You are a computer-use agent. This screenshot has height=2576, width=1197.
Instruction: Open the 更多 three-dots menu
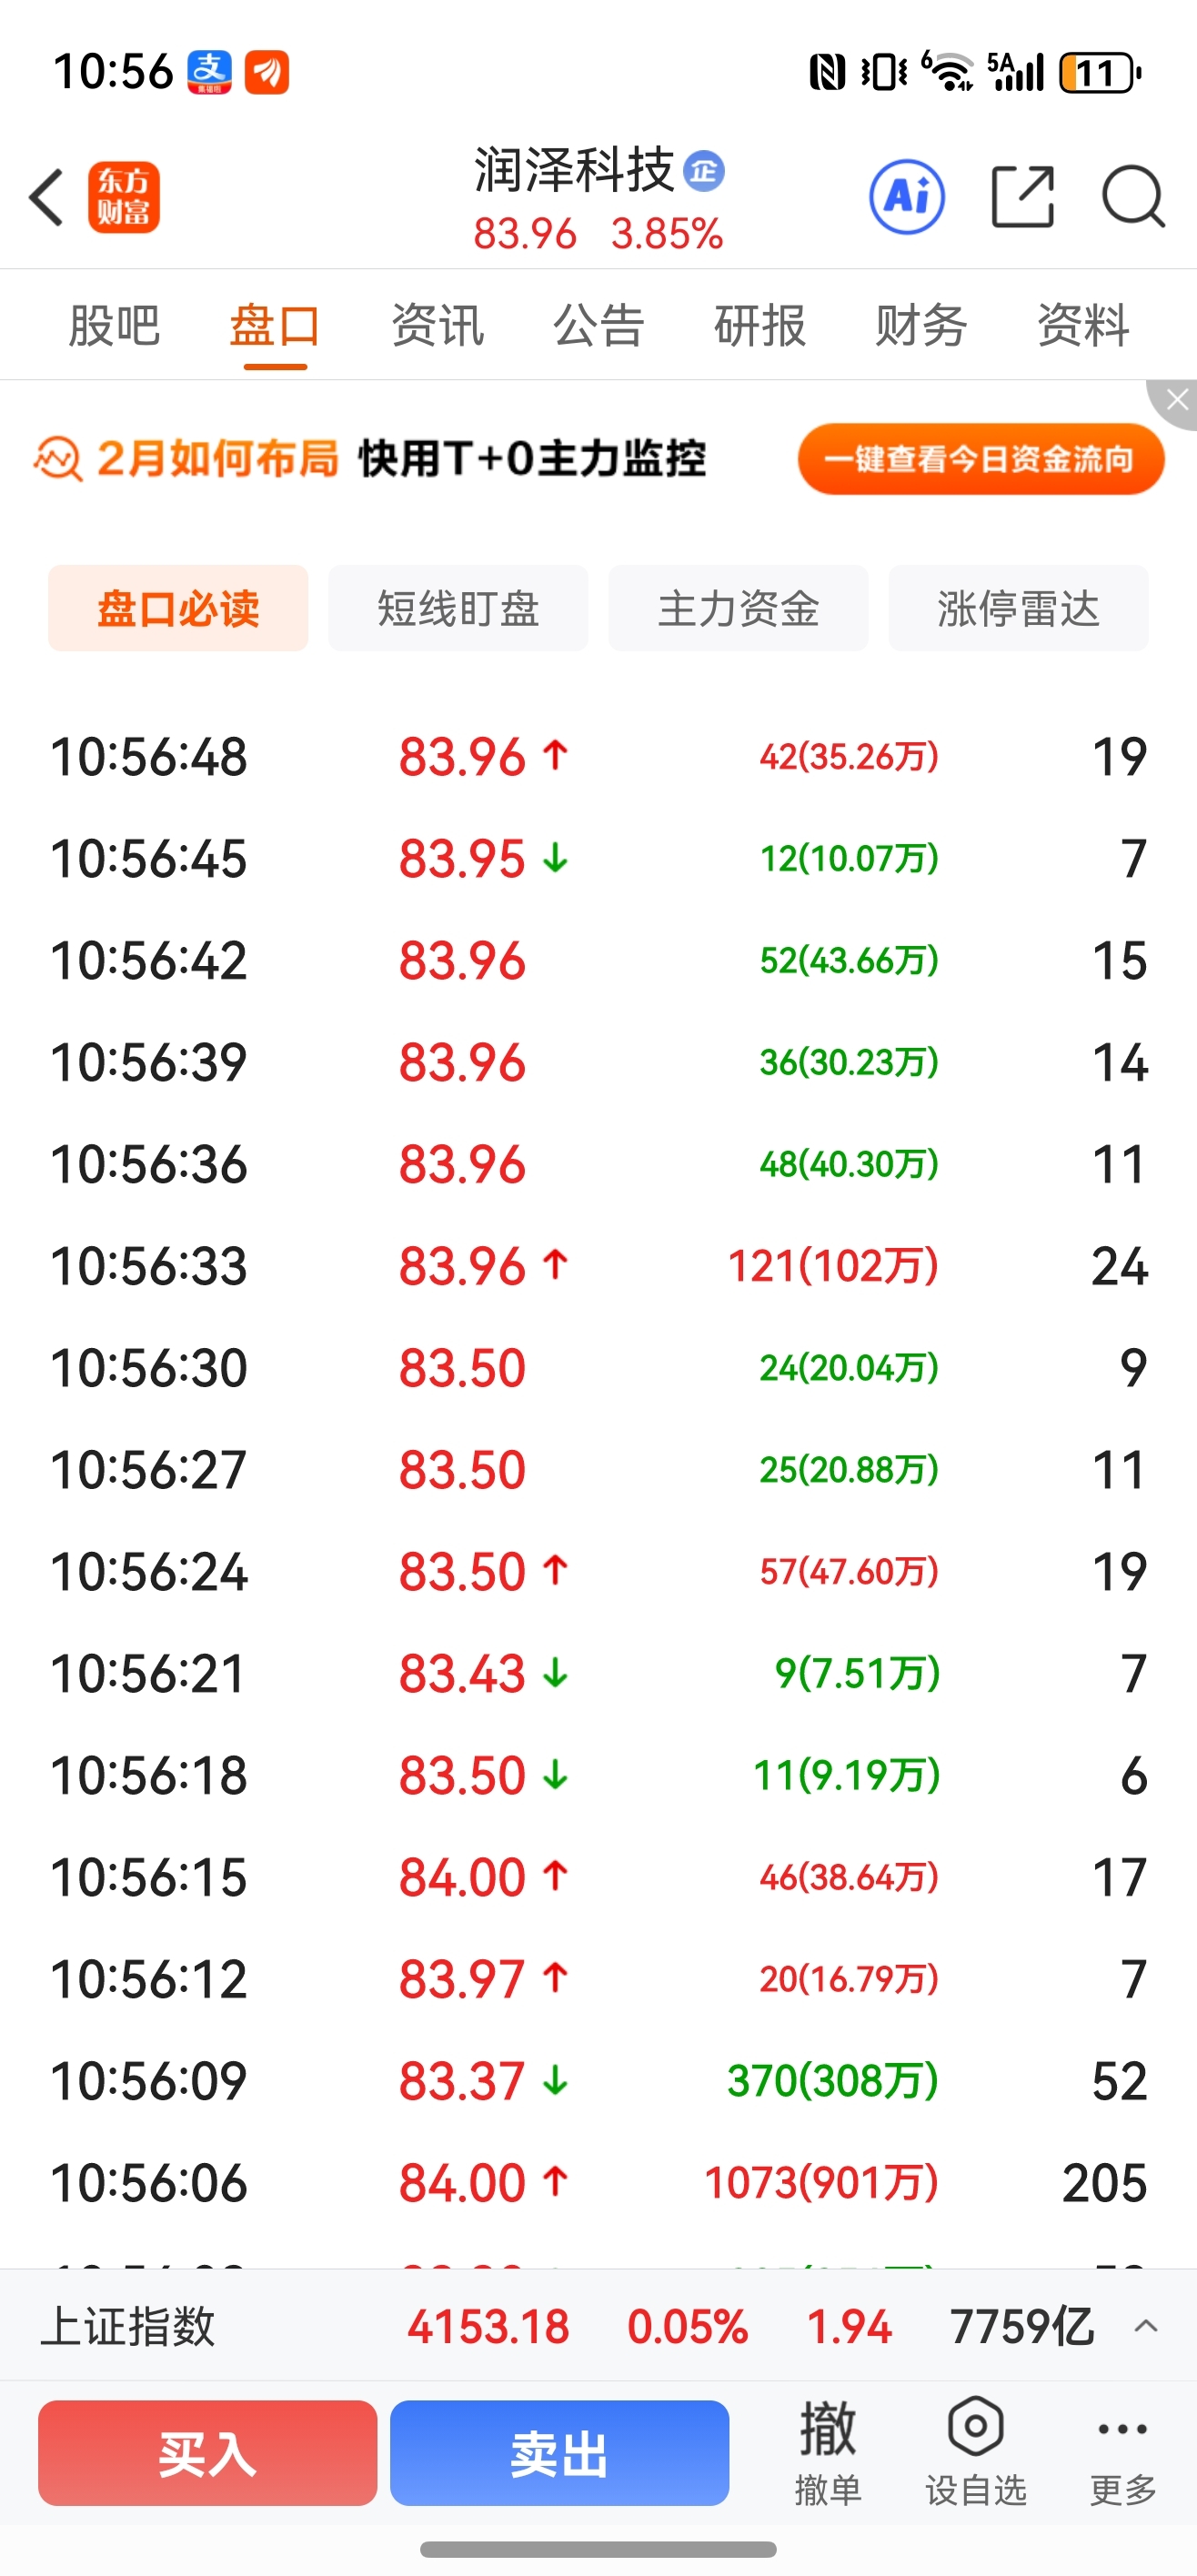[x=1122, y=2450]
